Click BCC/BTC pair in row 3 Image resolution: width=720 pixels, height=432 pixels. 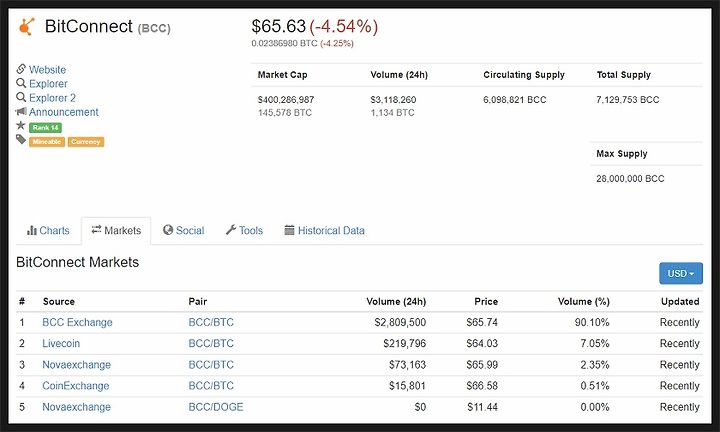pyautogui.click(x=211, y=365)
